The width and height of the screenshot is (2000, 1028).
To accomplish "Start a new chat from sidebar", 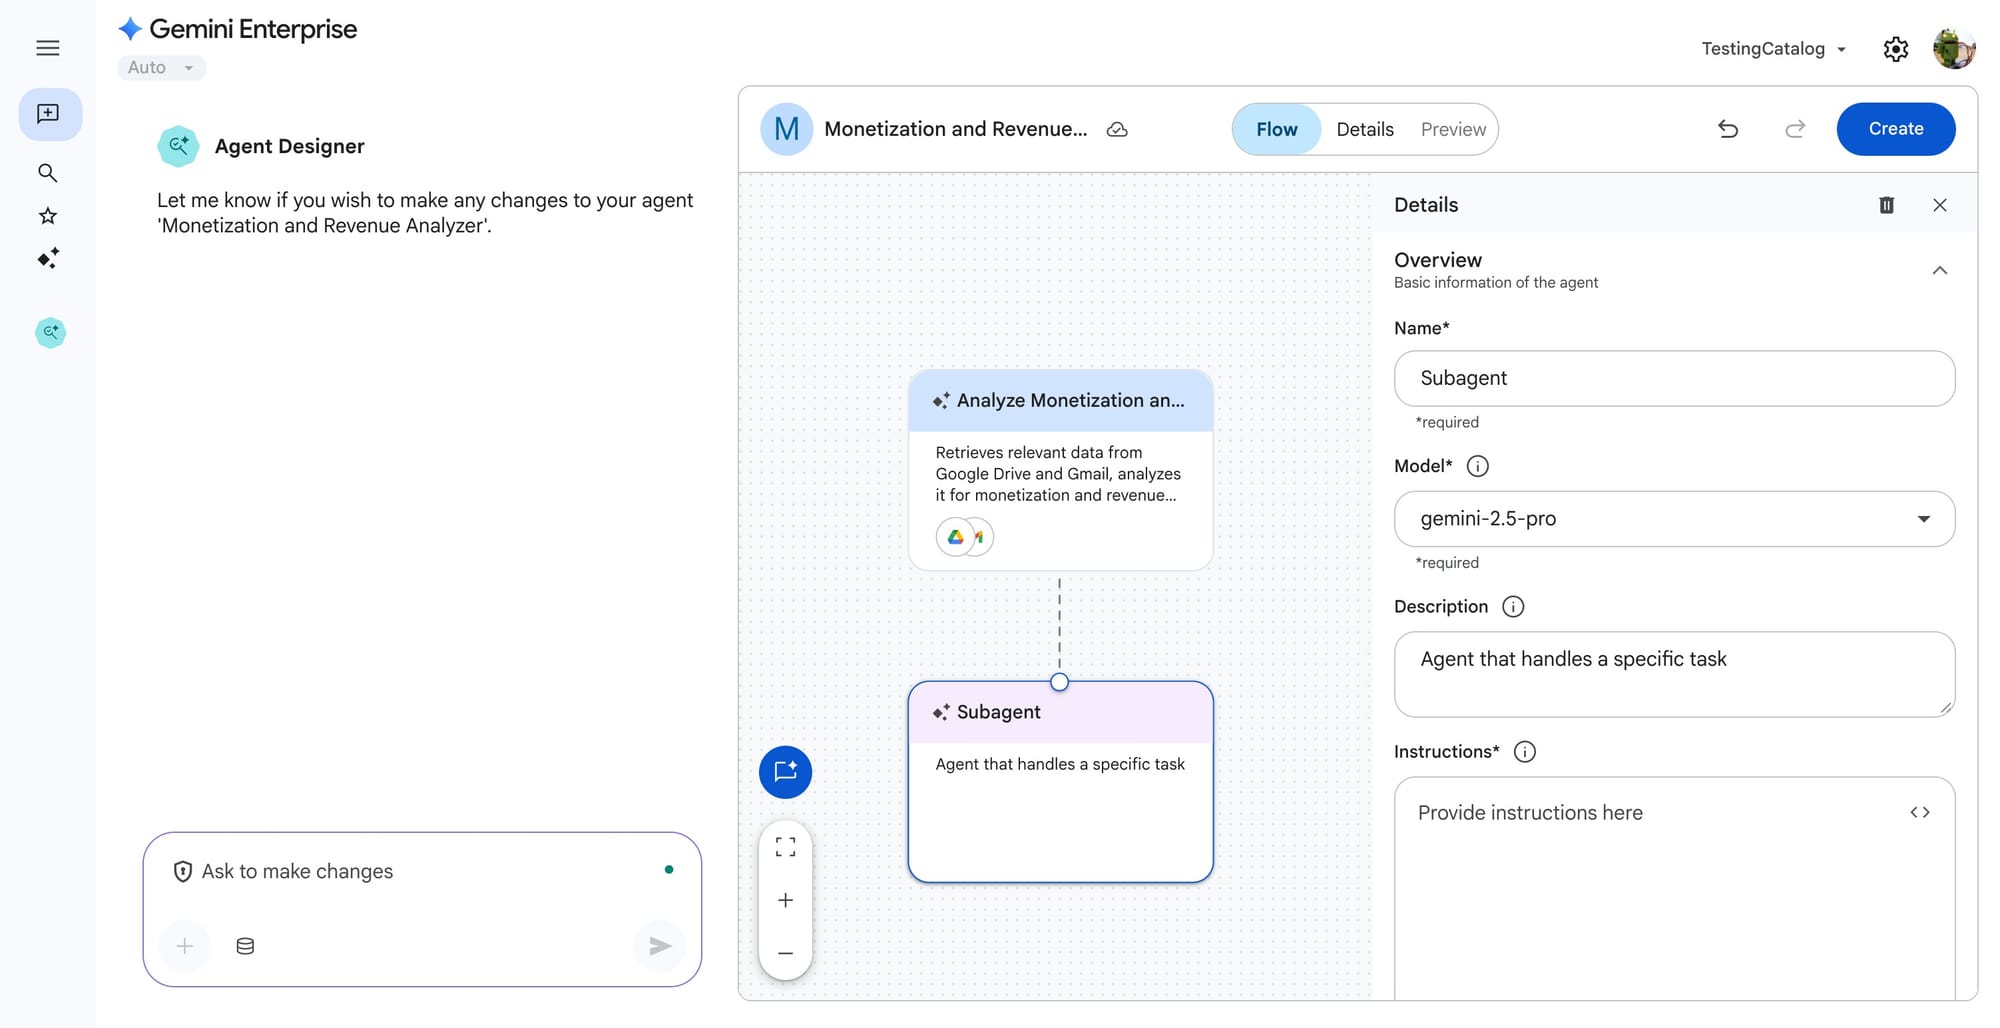I will click(x=49, y=114).
